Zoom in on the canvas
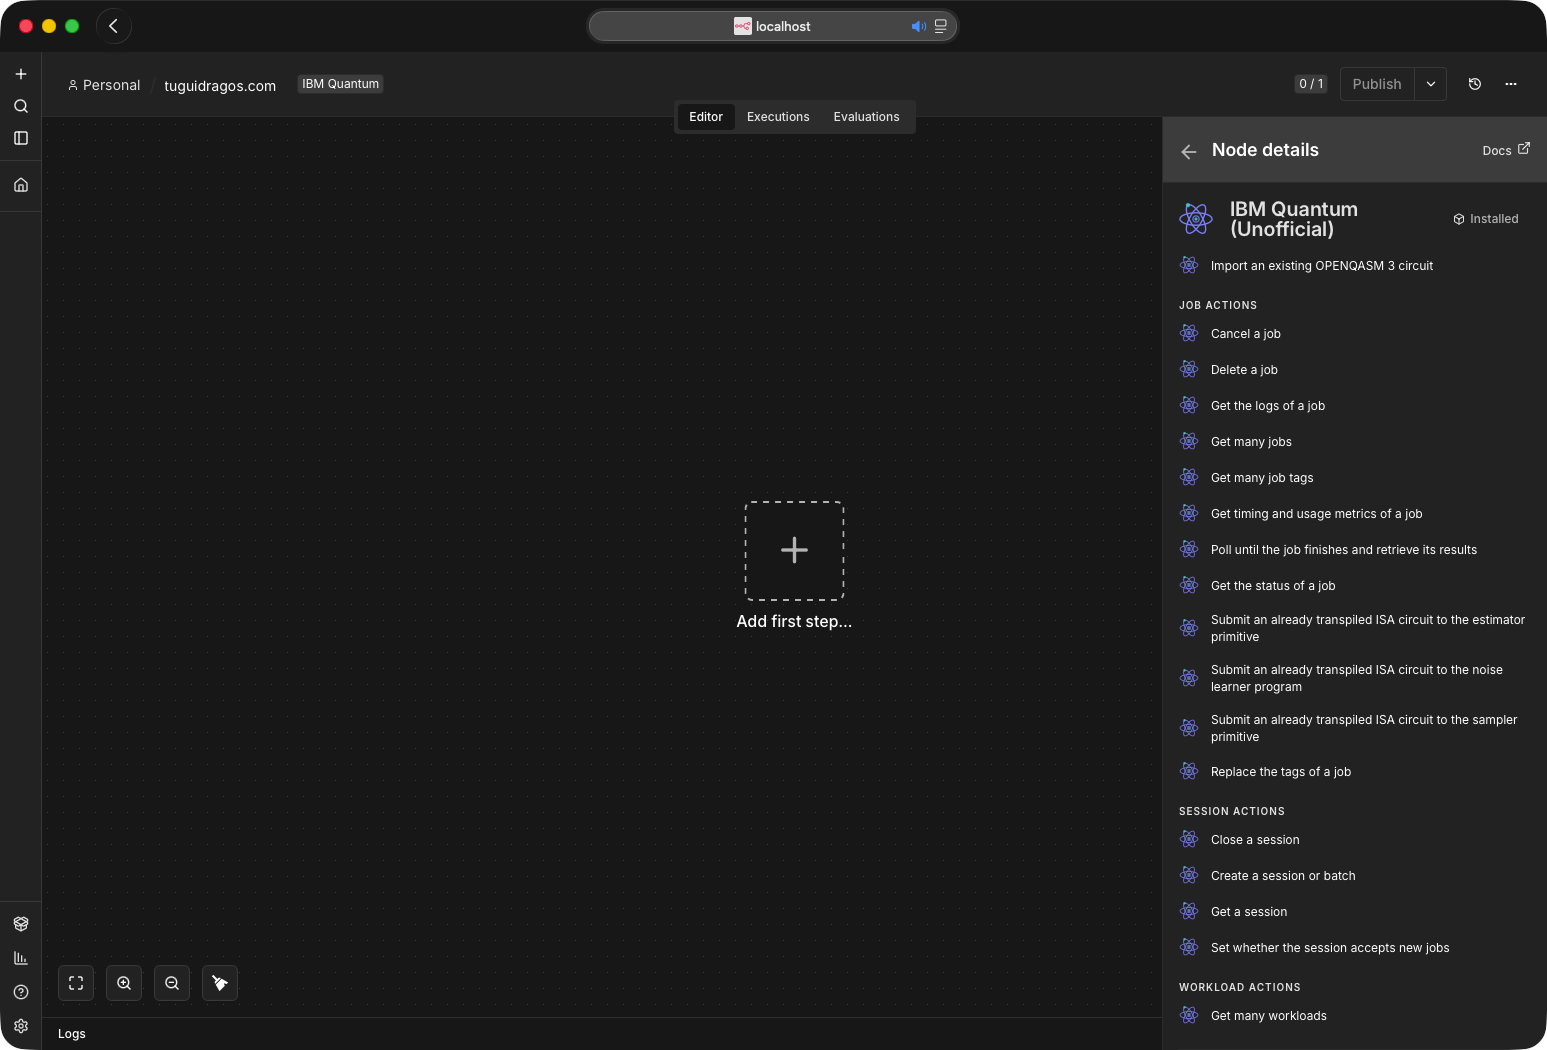 [124, 983]
